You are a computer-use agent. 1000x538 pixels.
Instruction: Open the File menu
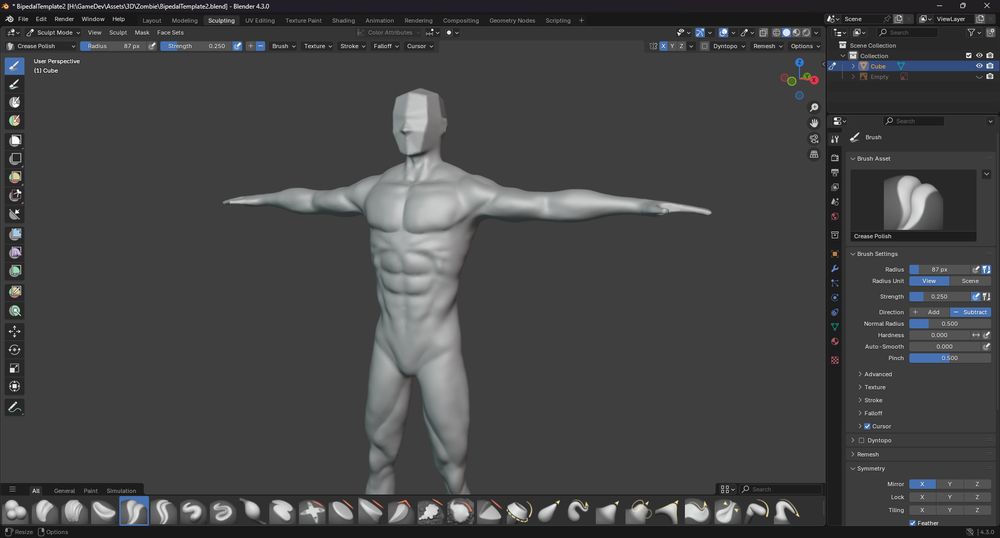click(23, 19)
